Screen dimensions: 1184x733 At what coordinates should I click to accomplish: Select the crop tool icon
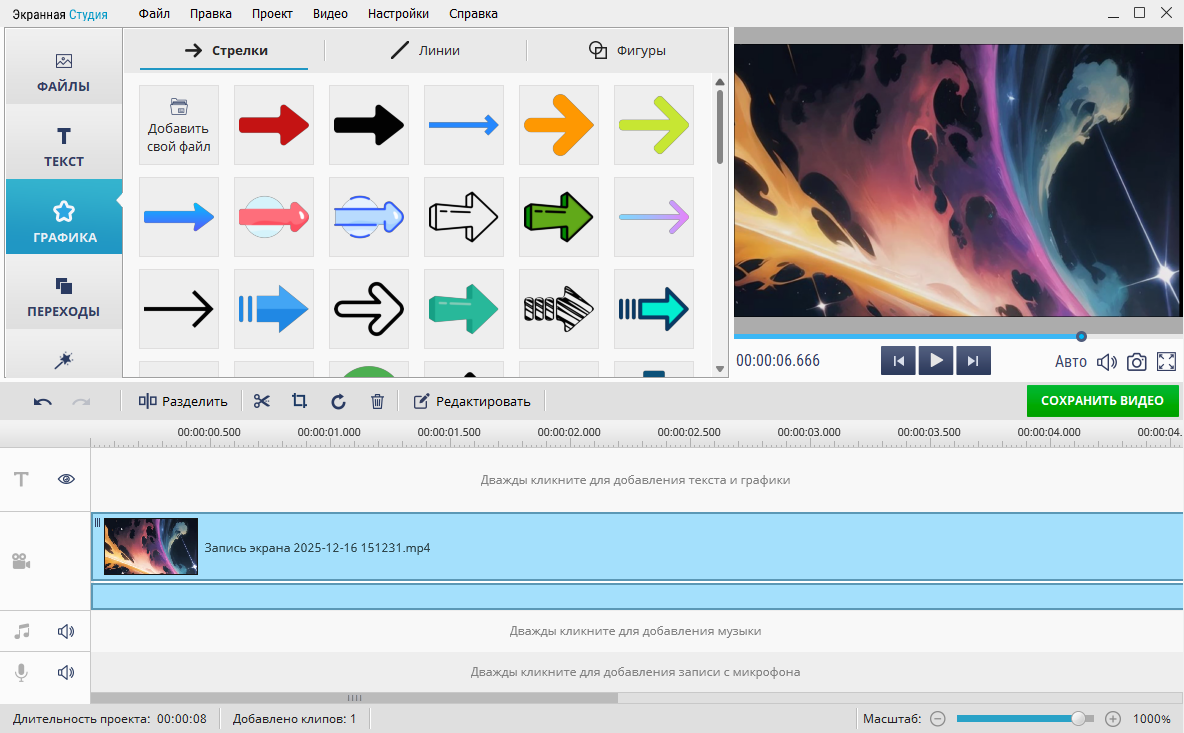pyautogui.click(x=300, y=402)
